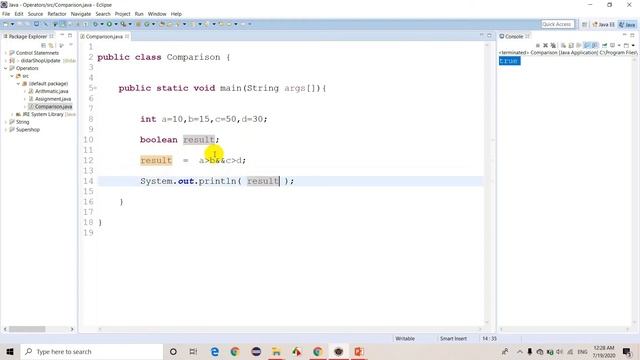Select the Comparison.java editor tab
Viewport: 640px width, 360px height.
coord(104,36)
